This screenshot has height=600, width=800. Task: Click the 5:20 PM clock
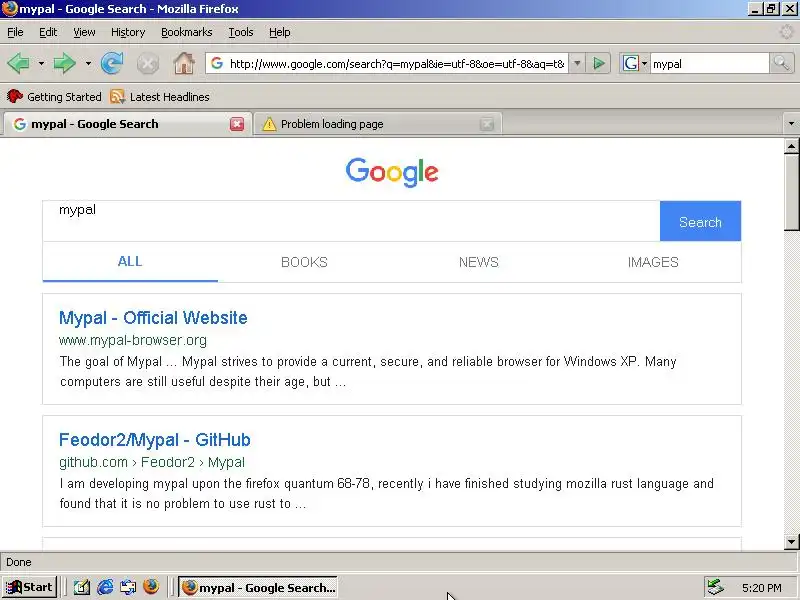tap(762, 588)
